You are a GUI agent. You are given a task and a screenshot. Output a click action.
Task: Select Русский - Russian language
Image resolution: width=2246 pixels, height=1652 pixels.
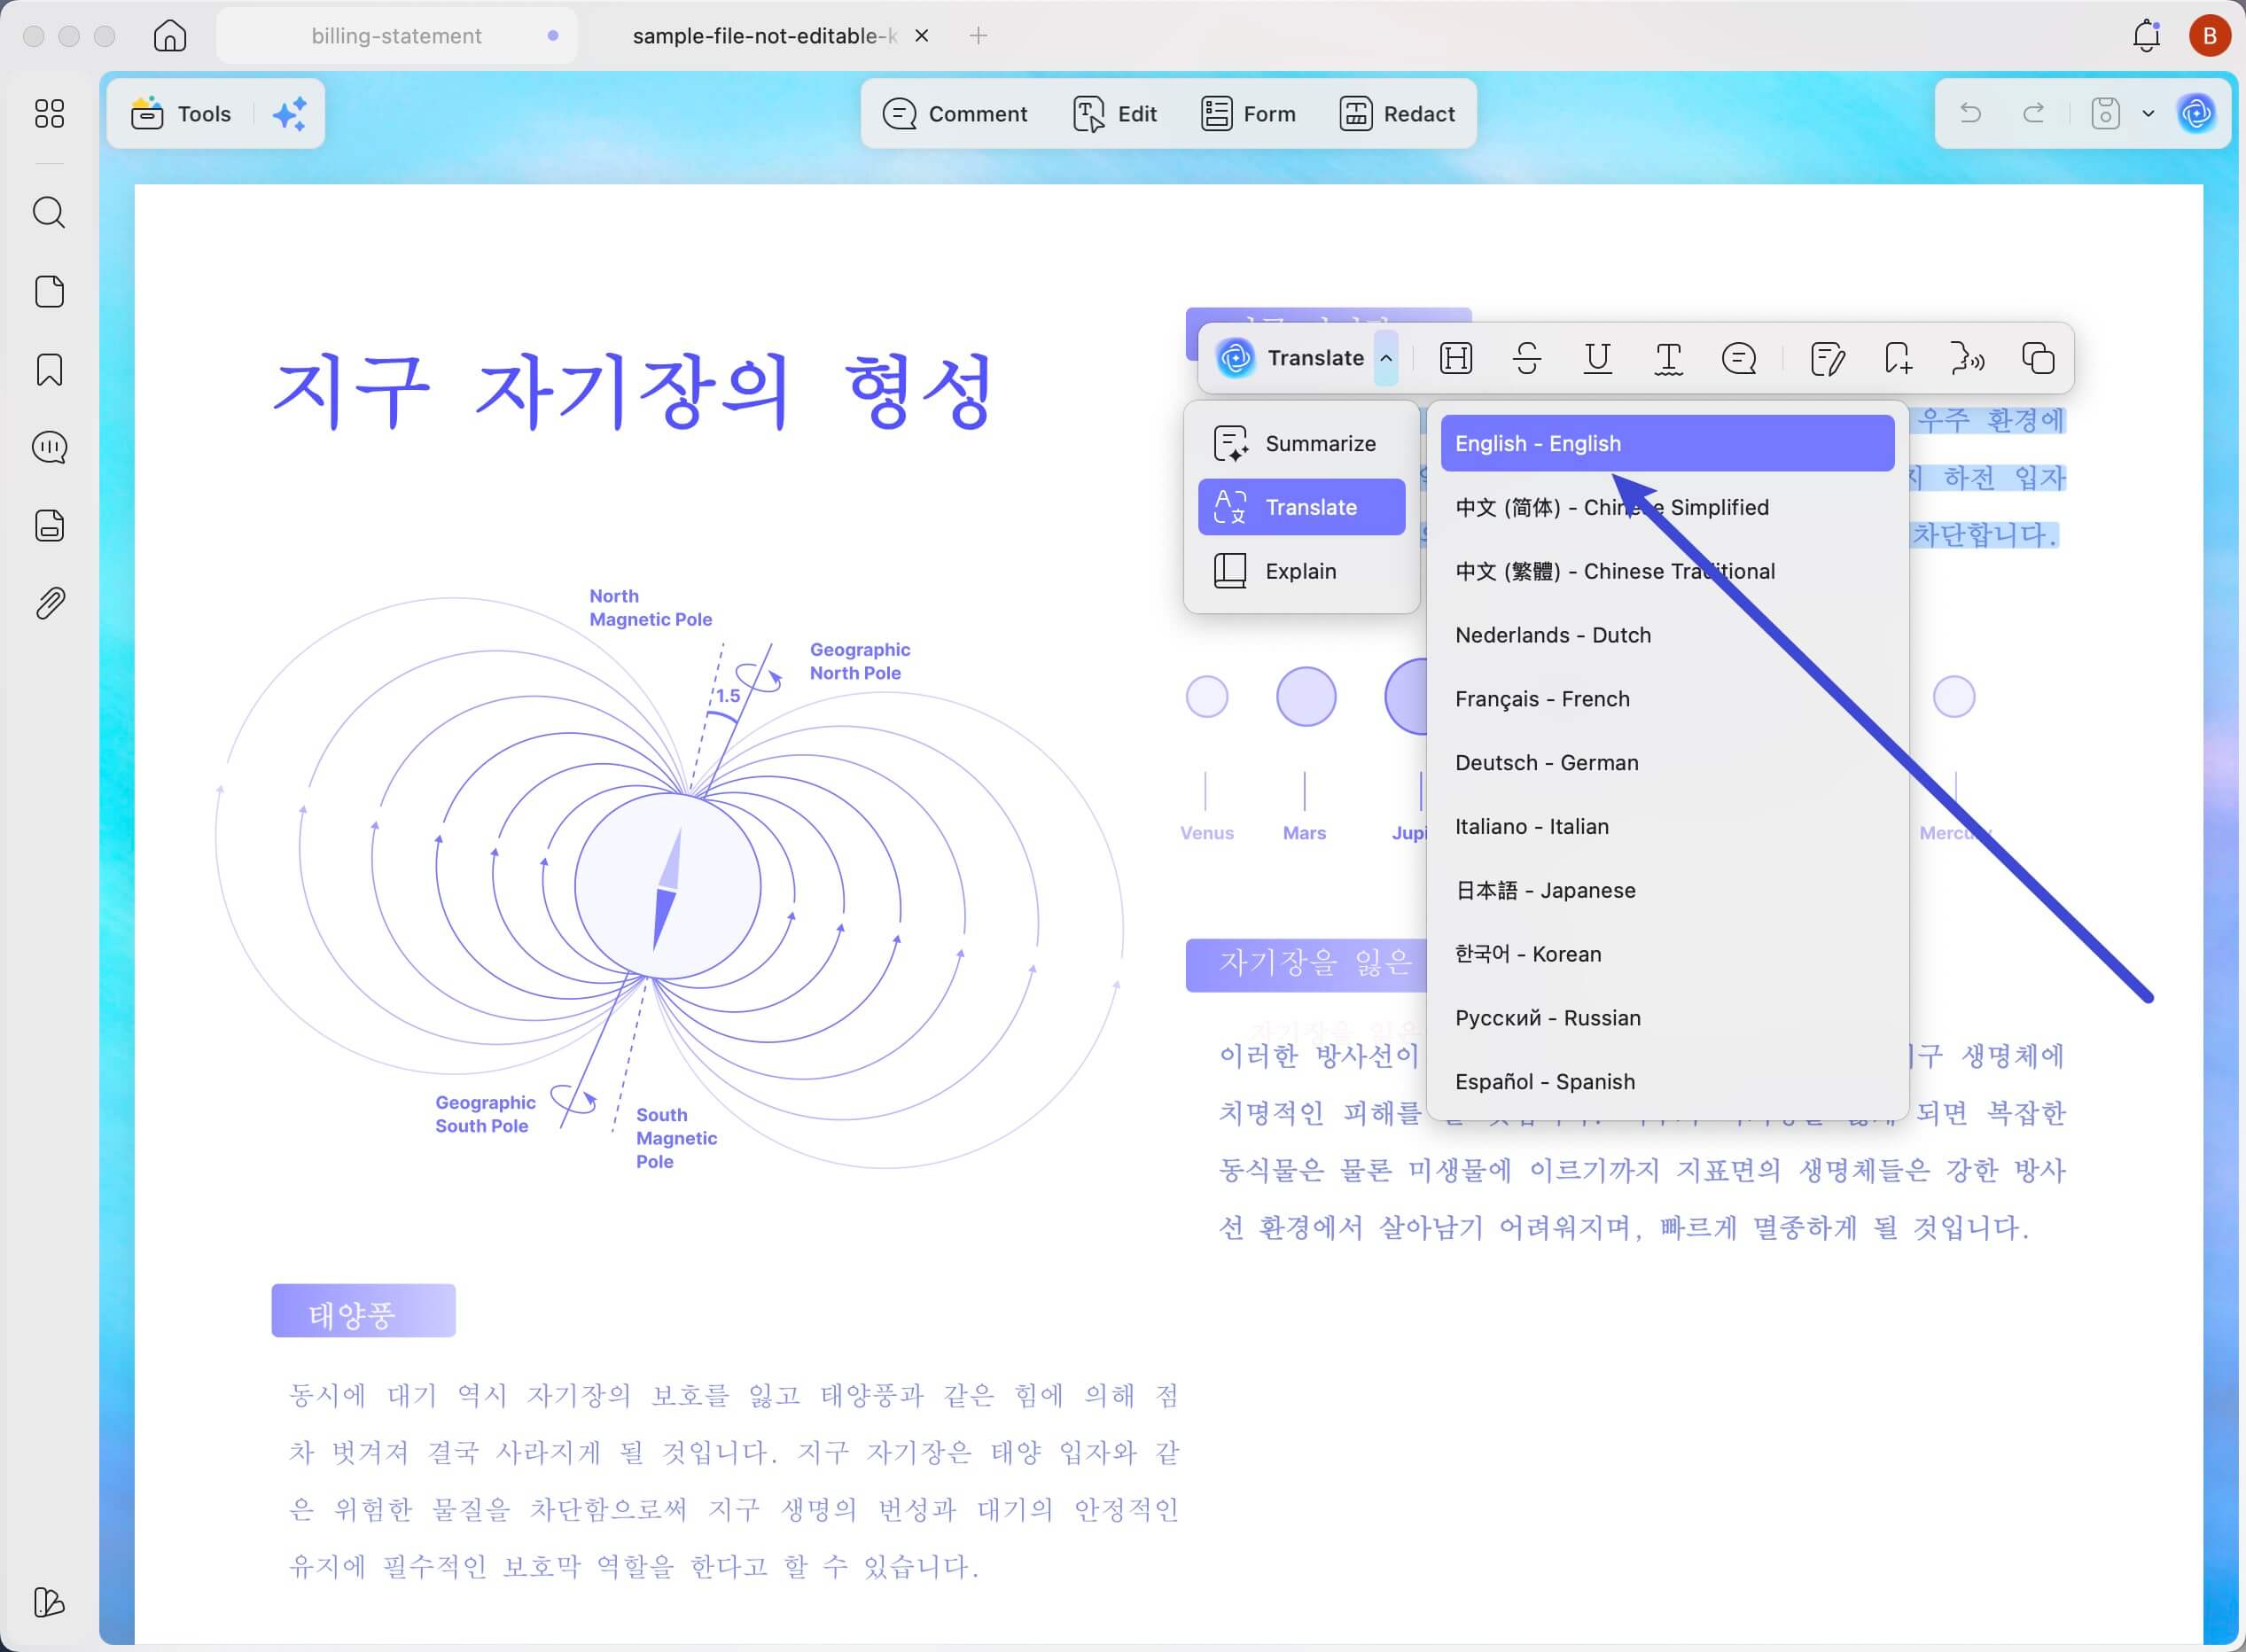click(1667, 1018)
